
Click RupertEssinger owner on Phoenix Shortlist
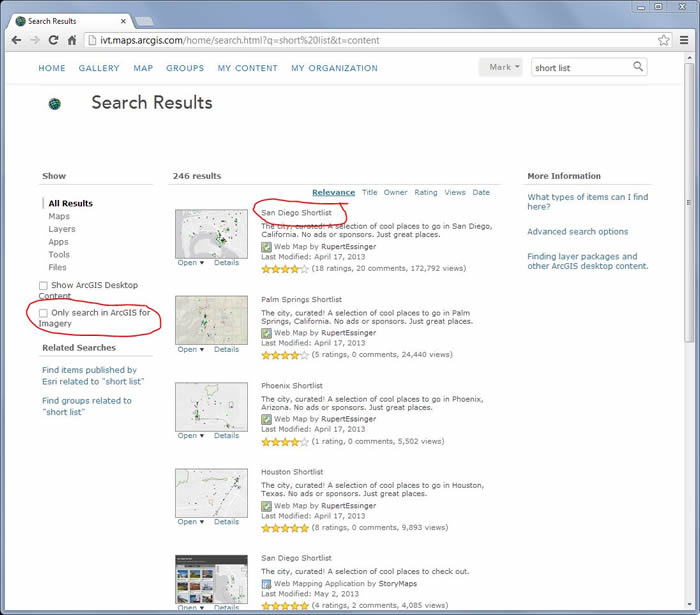coord(349,419)
